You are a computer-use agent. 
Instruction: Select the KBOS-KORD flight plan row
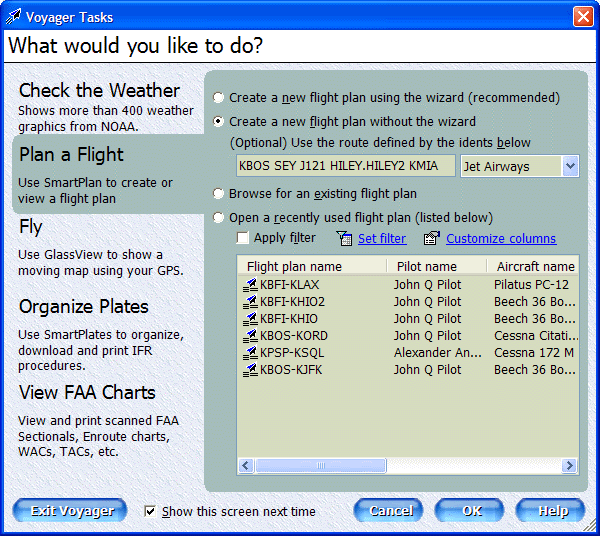(408, 336)
